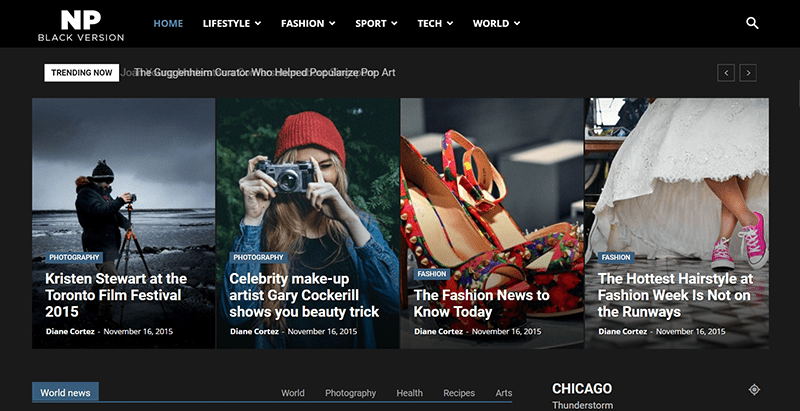Click Diane Cortez on Fashion News card
This screenshot has height=411, width=800.
[438, 331]
